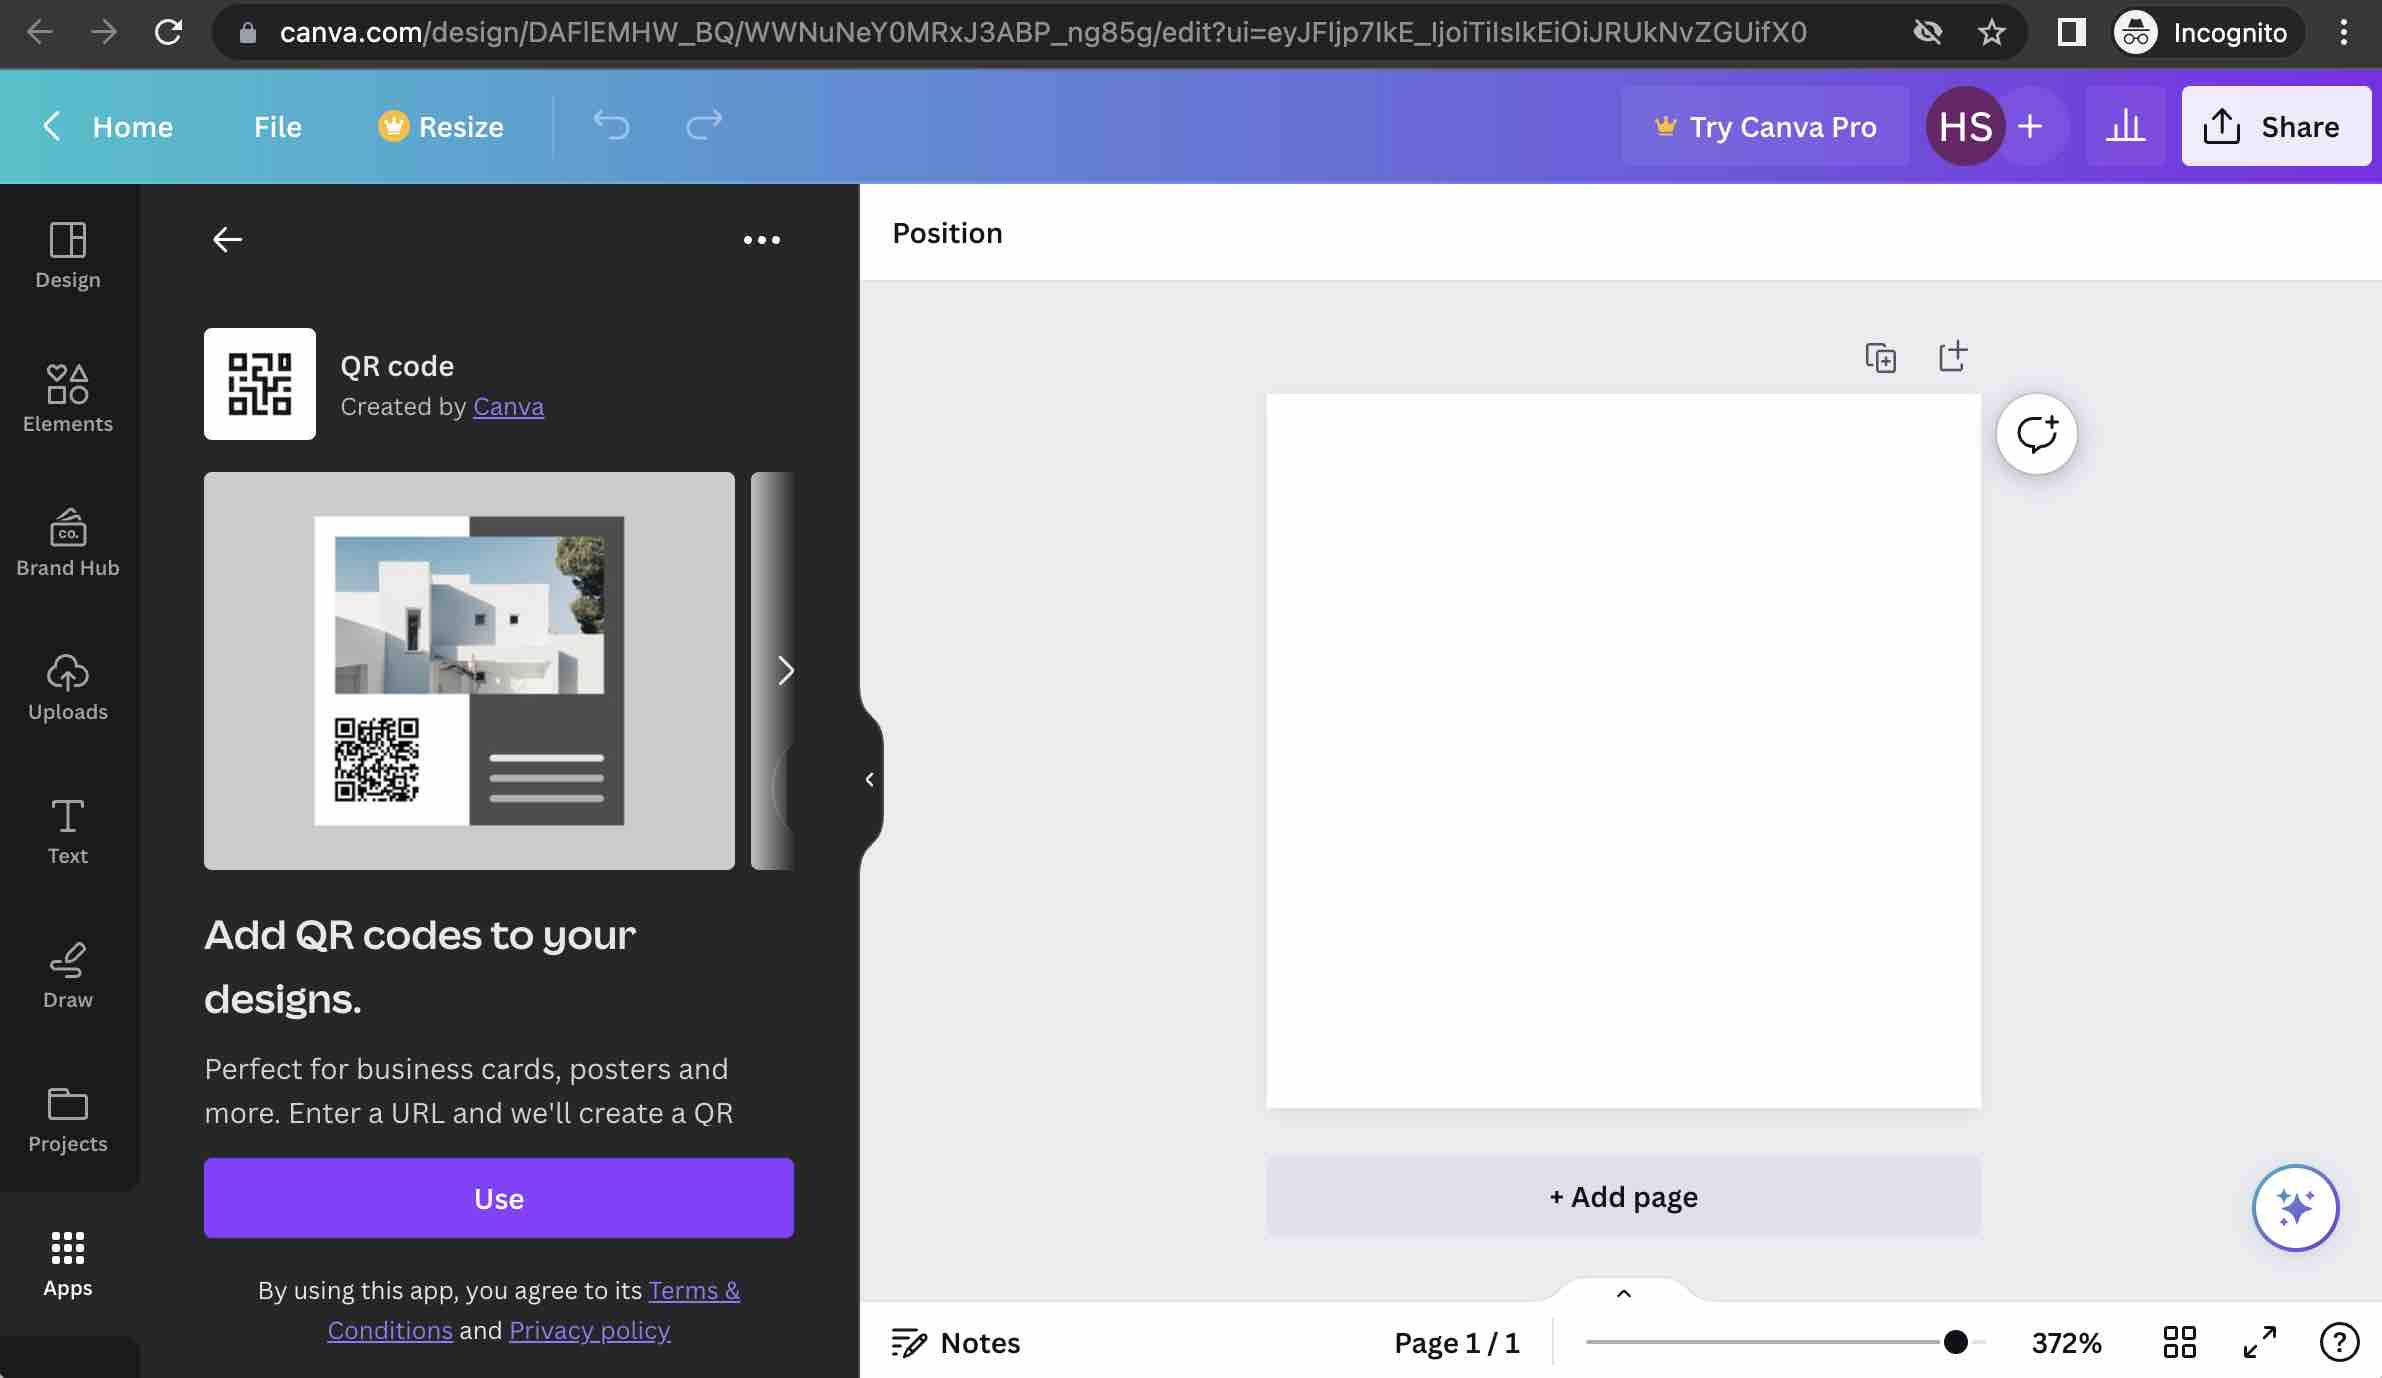Click the 372% zoom level value

[x=2066, y=1342]
